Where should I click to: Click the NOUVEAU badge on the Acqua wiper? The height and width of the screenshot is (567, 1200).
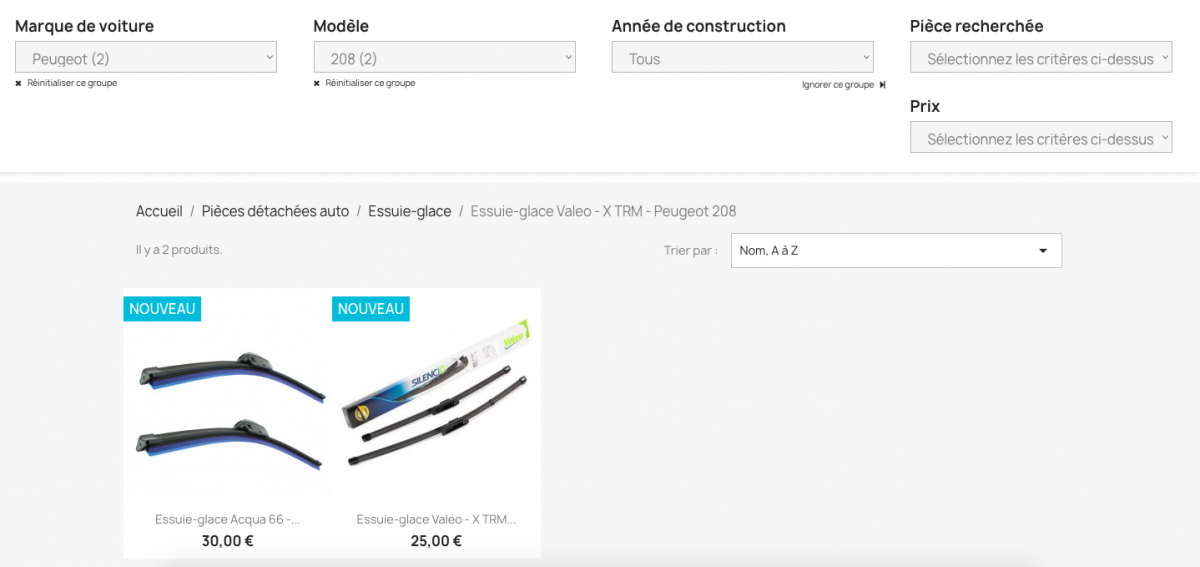(162, 309)
